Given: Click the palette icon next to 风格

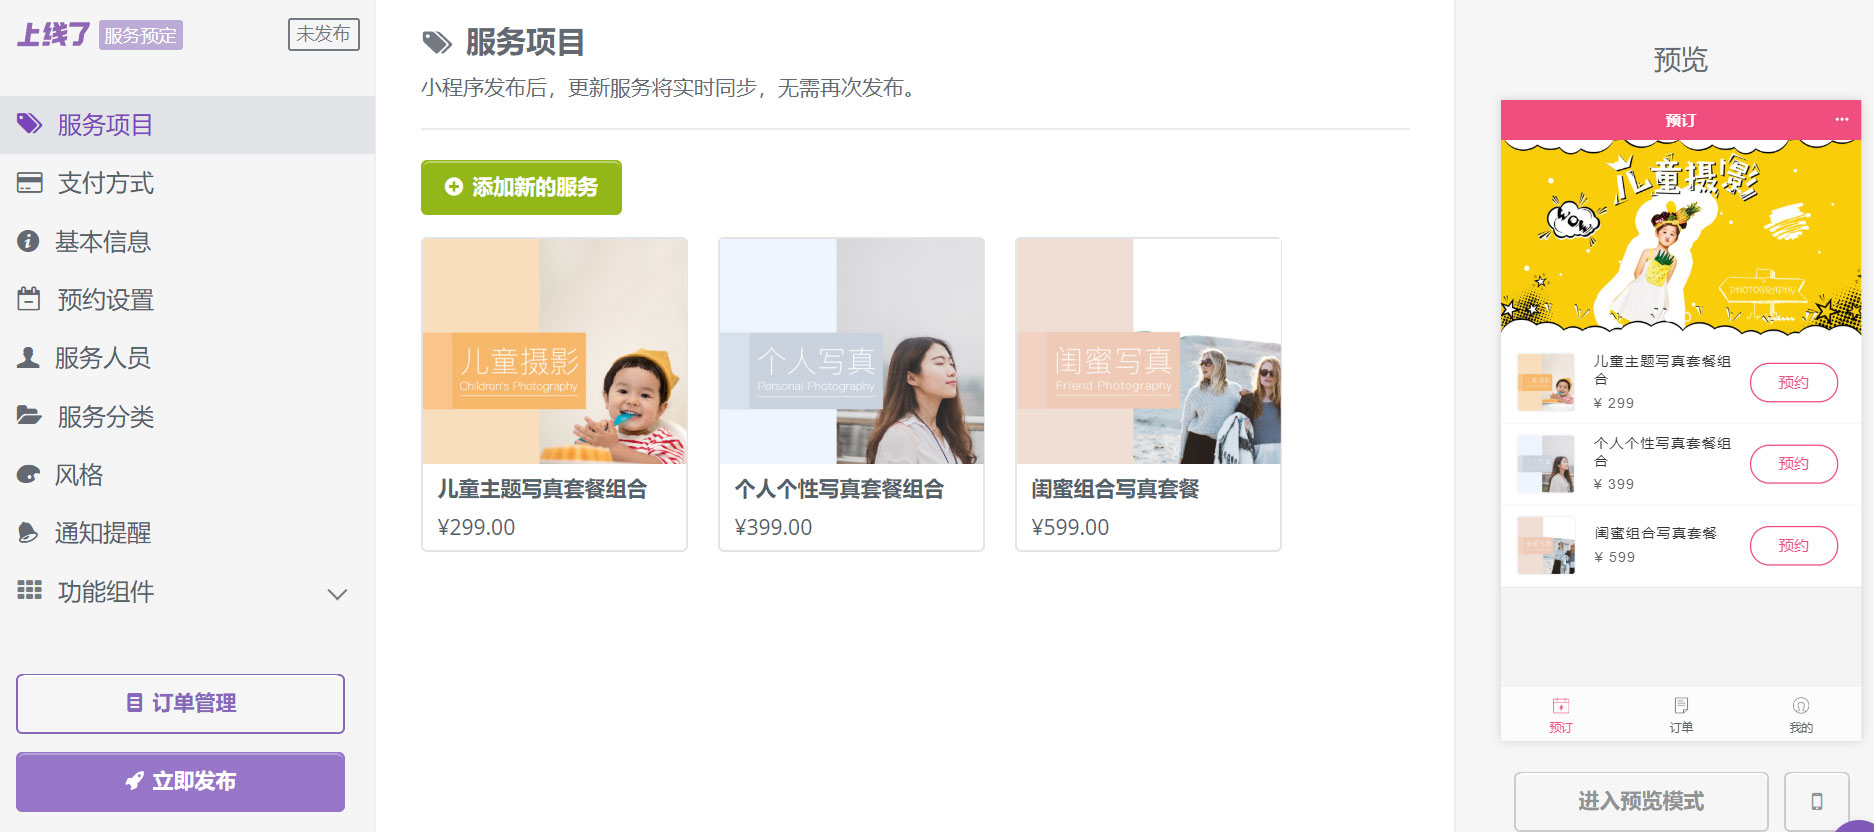Looking at the screenshot, I should [x=28, y=475].
